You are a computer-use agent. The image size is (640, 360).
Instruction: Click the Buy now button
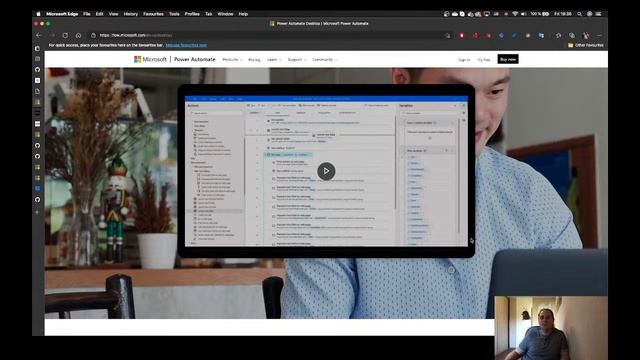(508, 59)
